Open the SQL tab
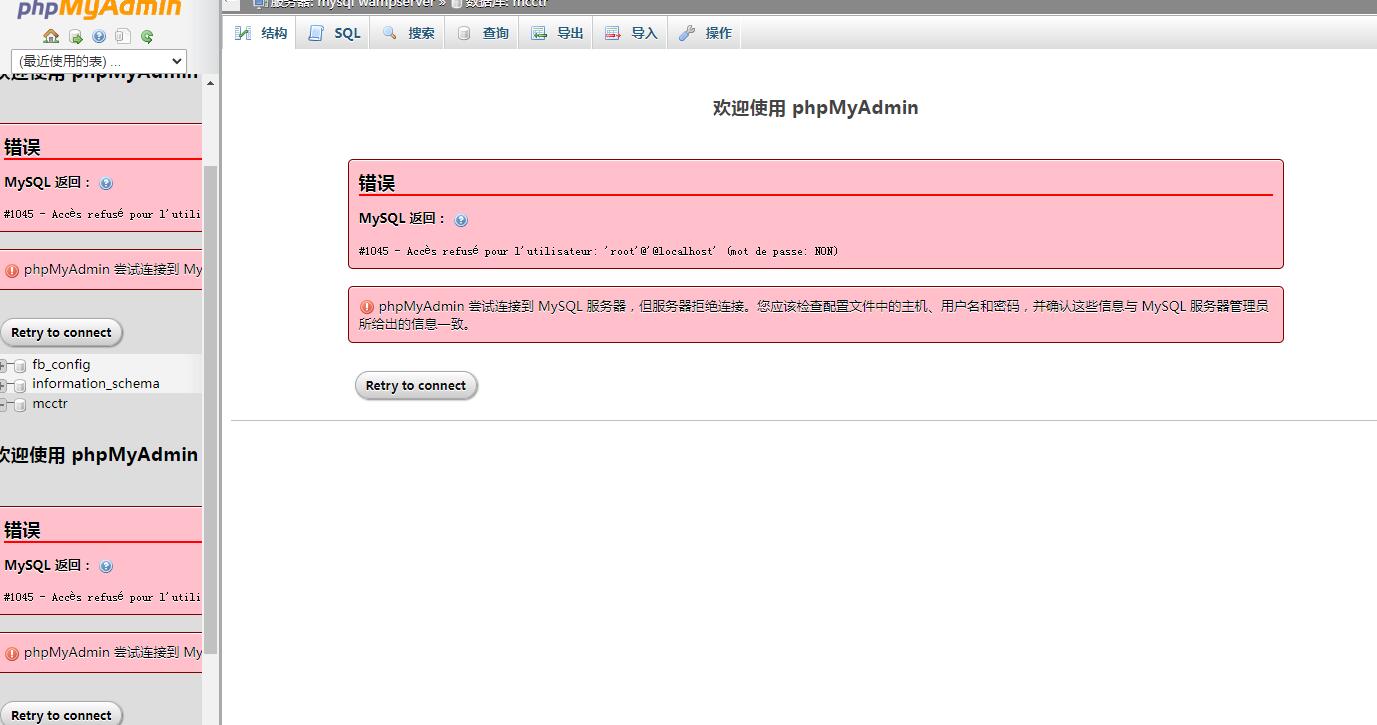The width and height of the screenshot is (1377, 725). point(334,33)
